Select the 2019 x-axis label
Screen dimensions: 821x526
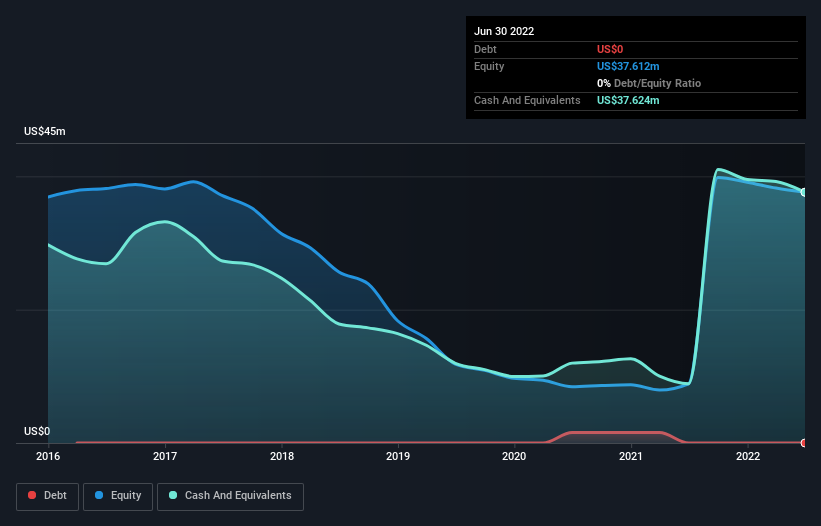point(398,456)
